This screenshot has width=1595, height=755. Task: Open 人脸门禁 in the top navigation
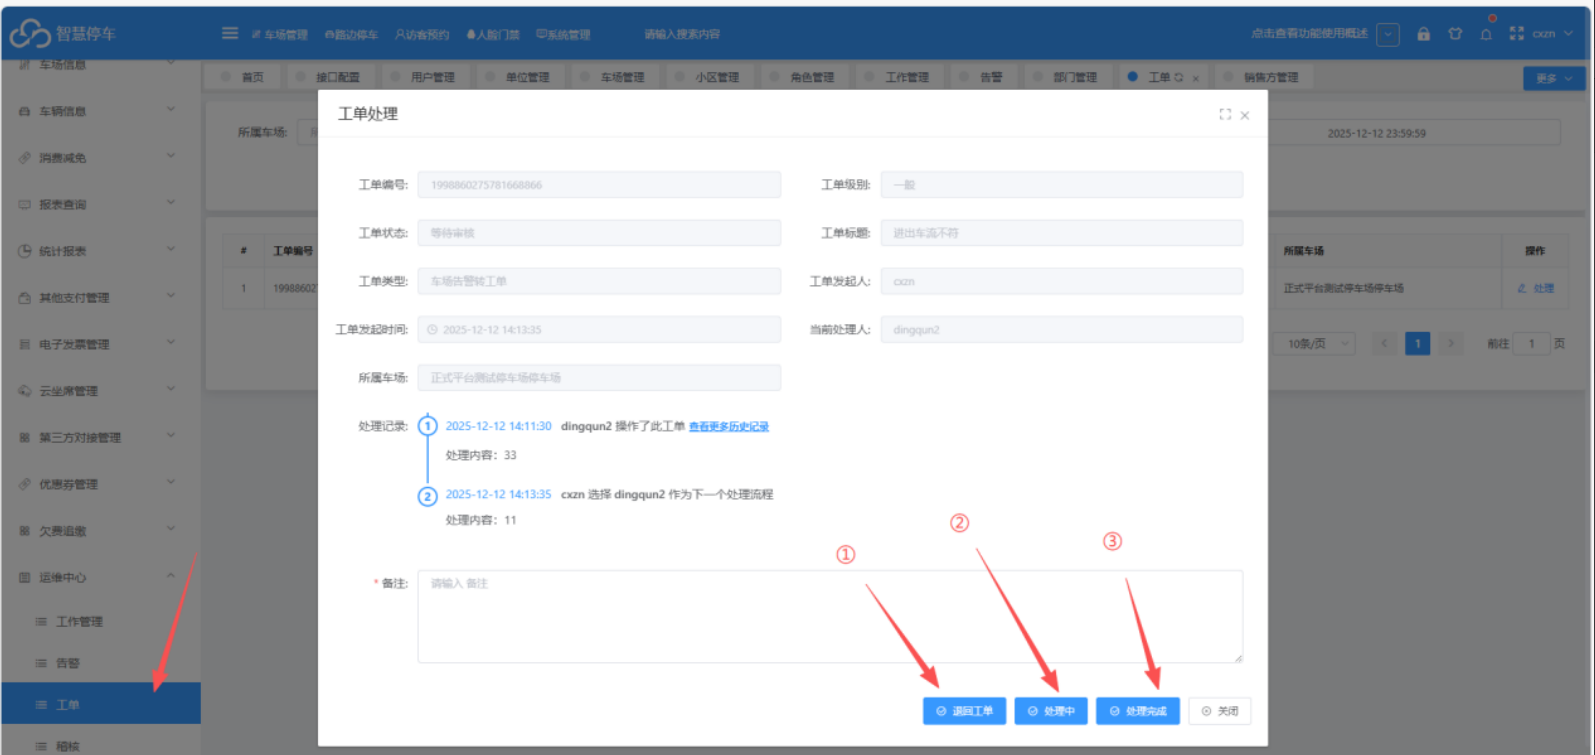493,35
